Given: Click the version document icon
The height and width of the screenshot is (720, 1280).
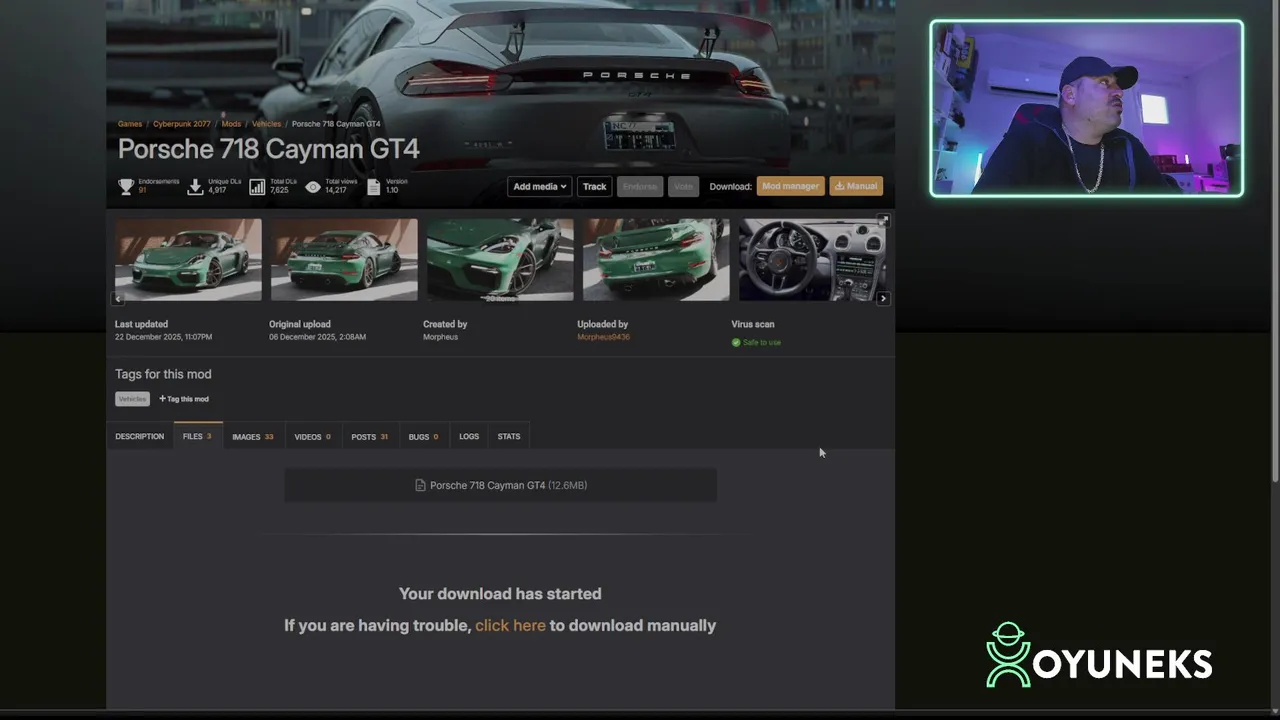Looking at the screenshot, I should point(374,187).
